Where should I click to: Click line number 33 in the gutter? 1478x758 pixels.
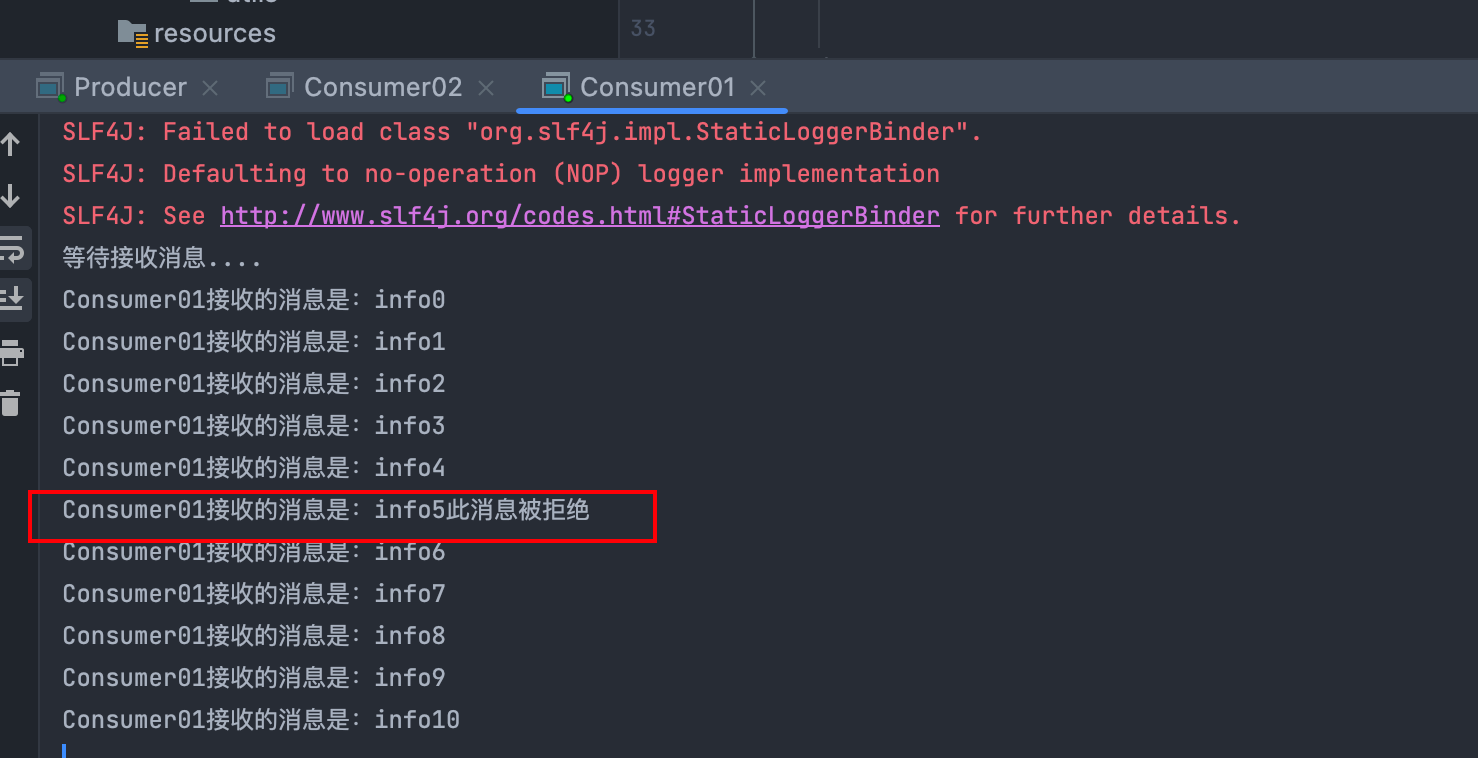tap(643, 28)
